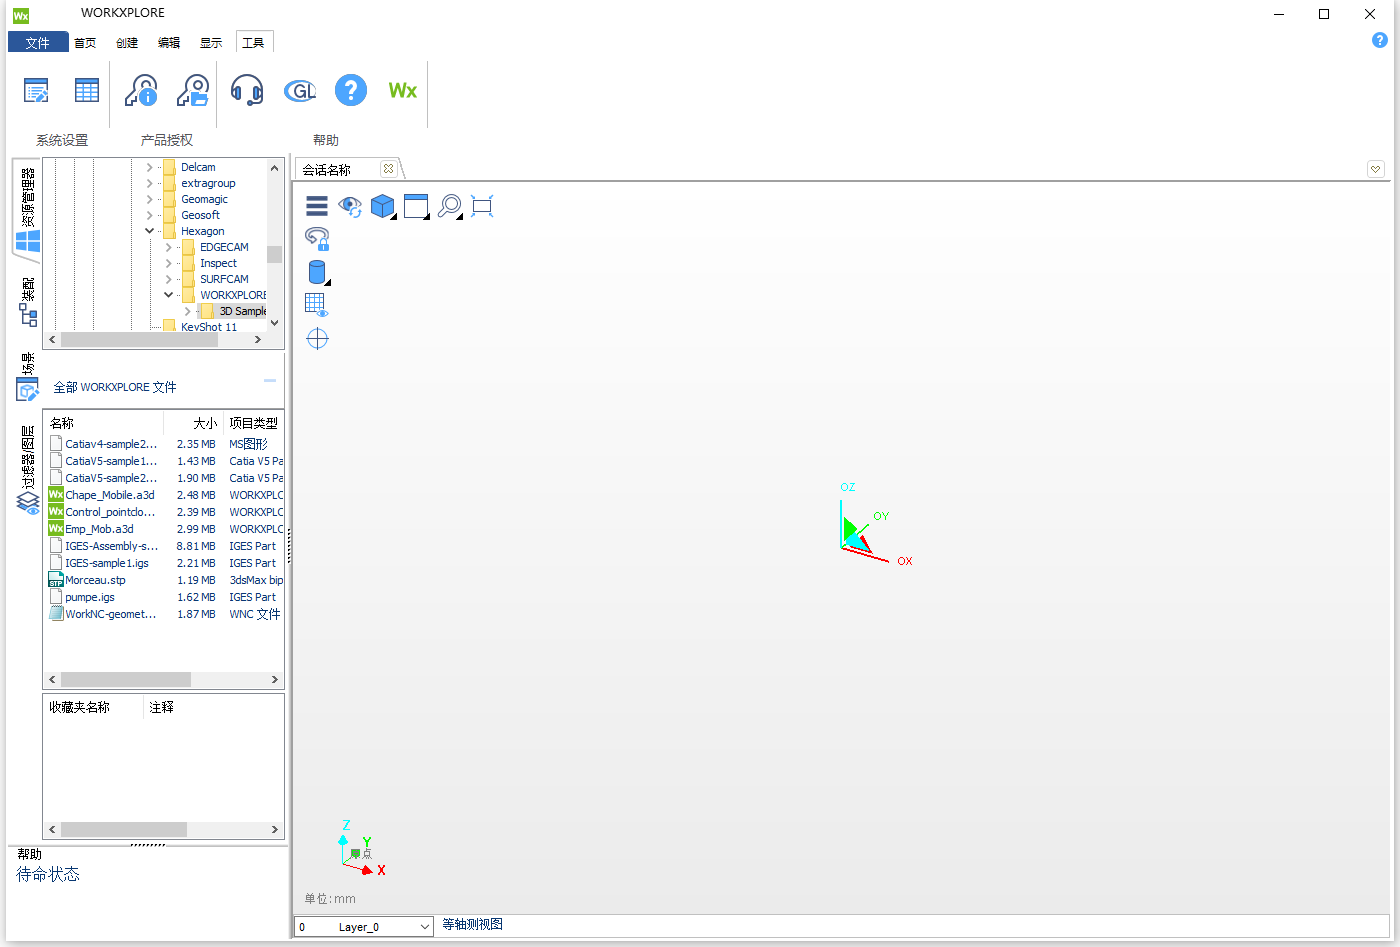This screenshot has width=1400, height=947.
Task: Switch to the 创建 ribbon tab
Action: click(x=127, y=42)
